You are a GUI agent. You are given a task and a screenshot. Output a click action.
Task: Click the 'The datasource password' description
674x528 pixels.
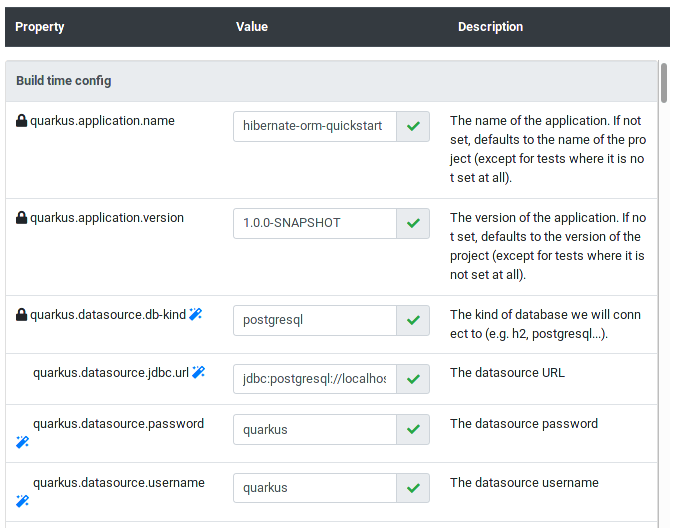coord(524,424)
